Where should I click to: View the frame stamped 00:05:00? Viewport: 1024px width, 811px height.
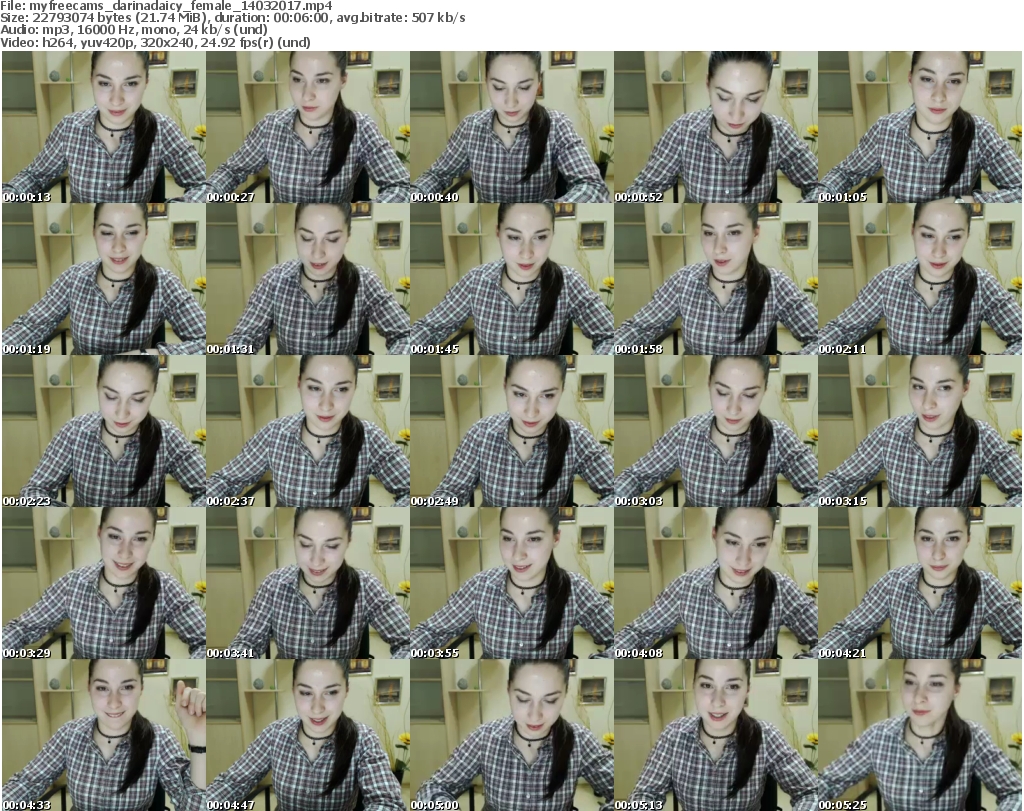click(512, 735)
